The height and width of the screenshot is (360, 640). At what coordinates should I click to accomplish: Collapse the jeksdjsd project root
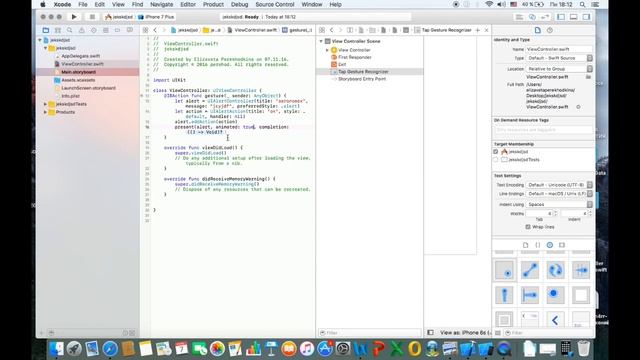click(x=40, y=40)
